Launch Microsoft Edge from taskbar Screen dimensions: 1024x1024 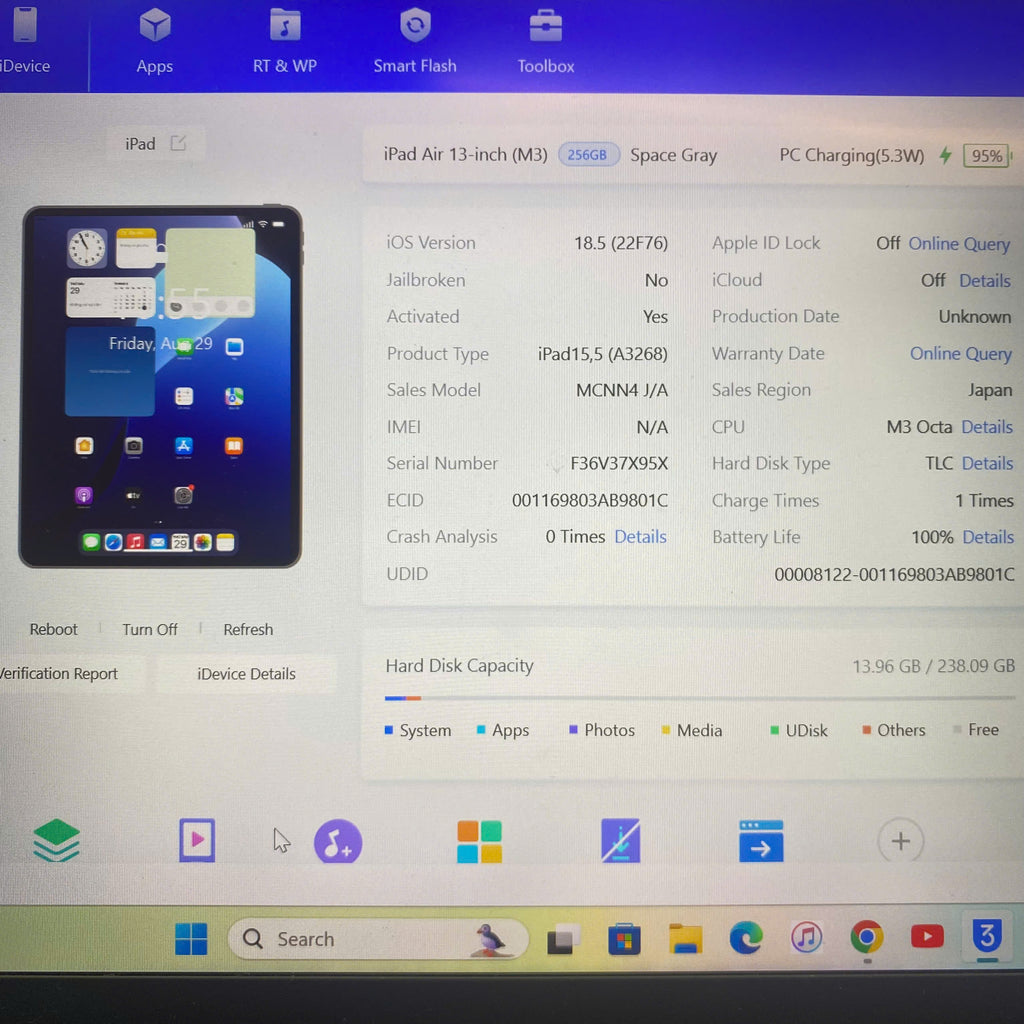pos(746,938)
